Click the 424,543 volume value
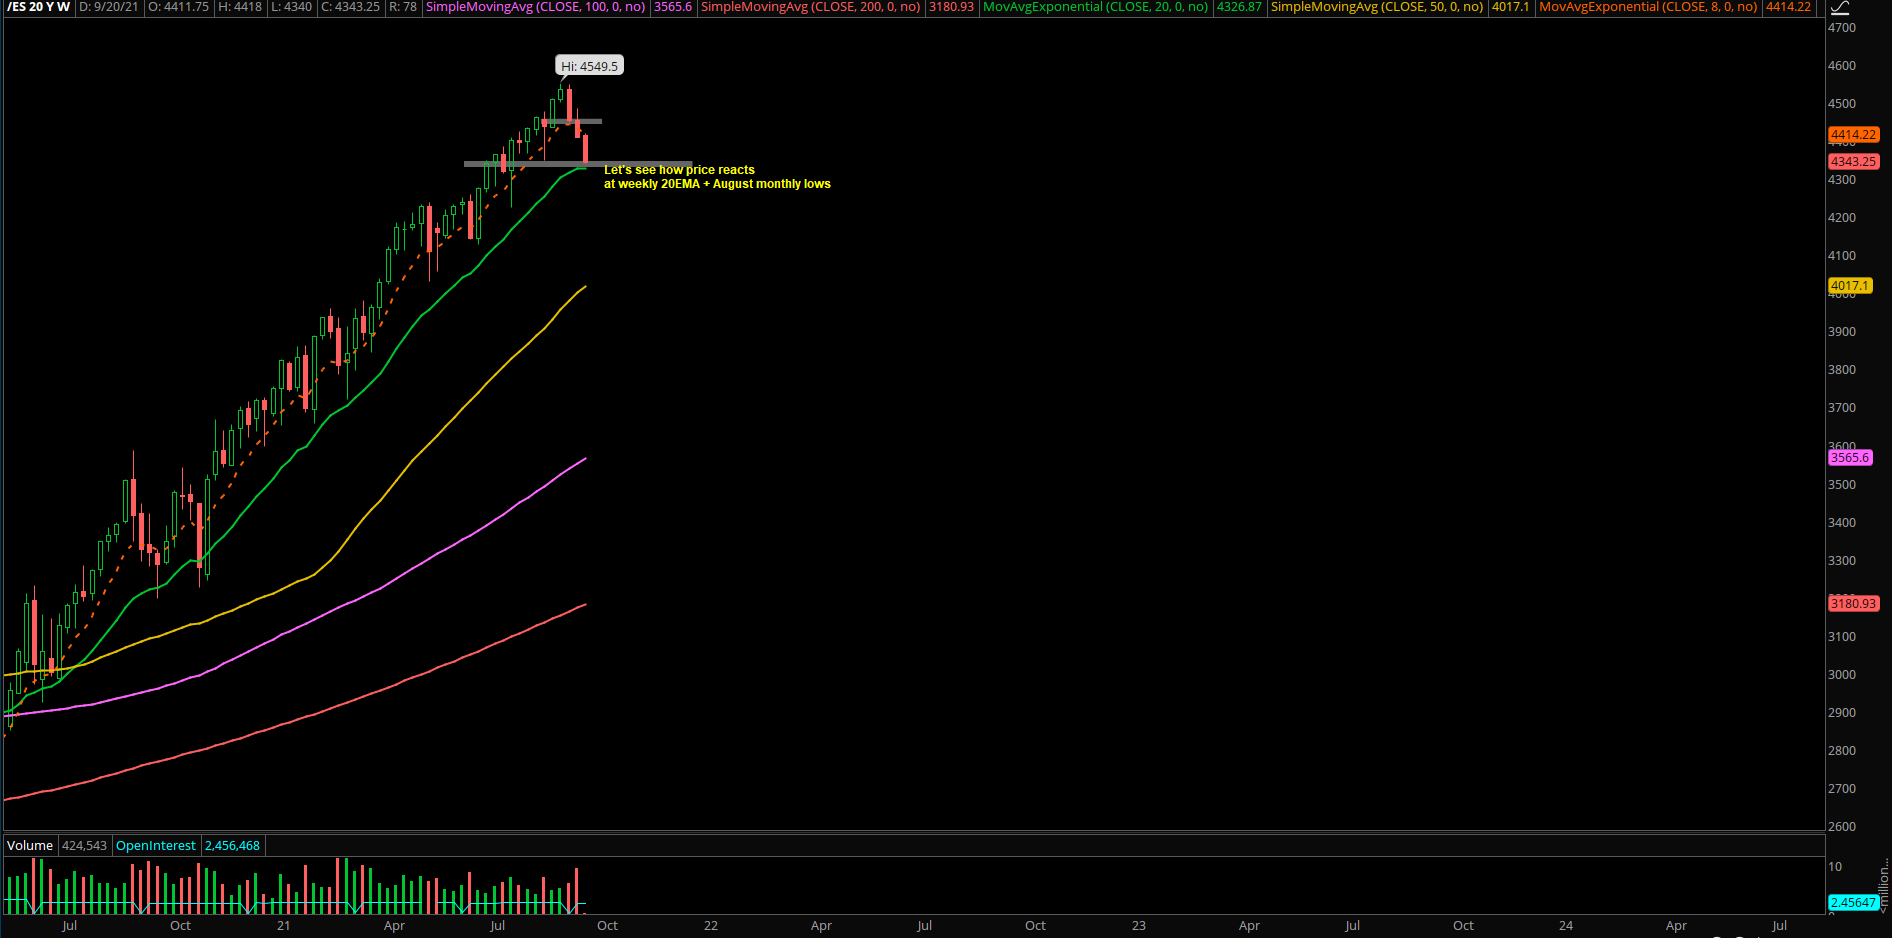Screen dimensions: 1892x938 84,846
